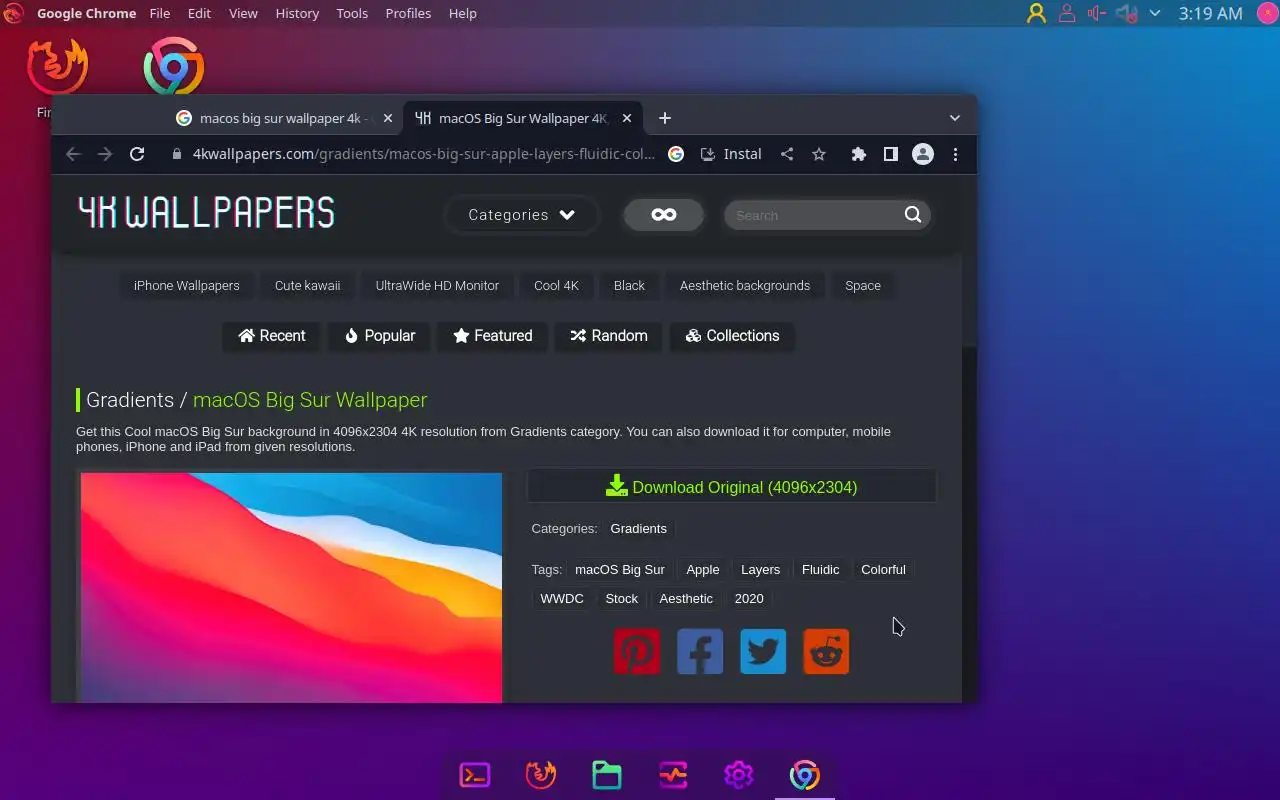This screenshot has height=800, width=1280.
Task: Click the yellow user tray icon
Action: click(1036, 13)
